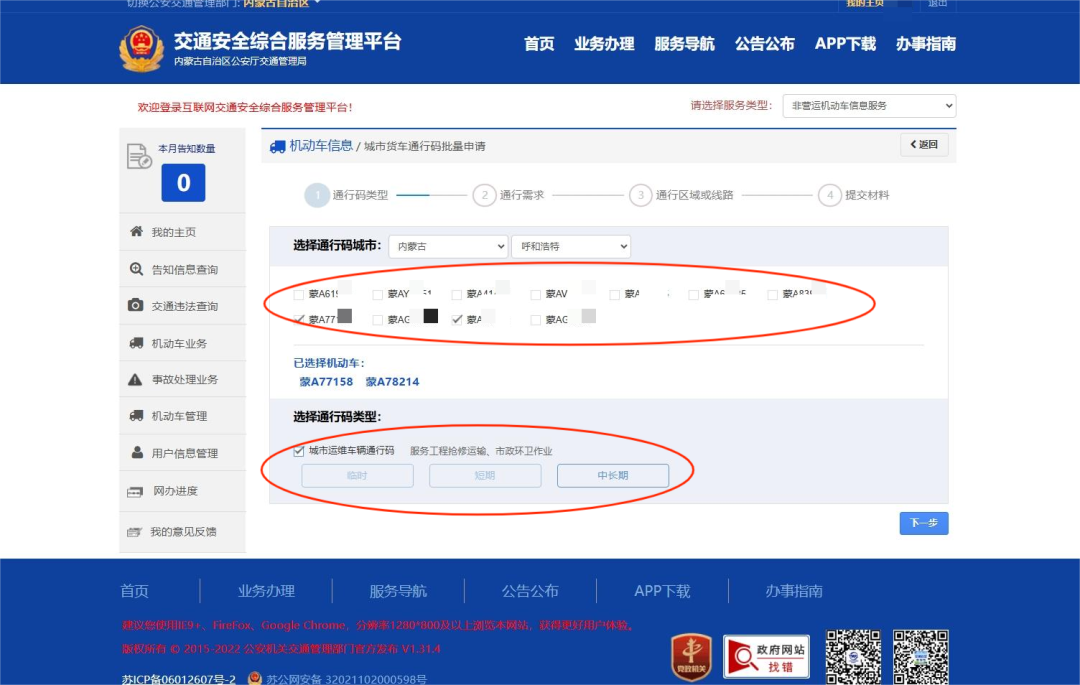This screenshot has height=685, width=1080.
Task: Click the 返回 back button
Action: (x=924, y=145)
